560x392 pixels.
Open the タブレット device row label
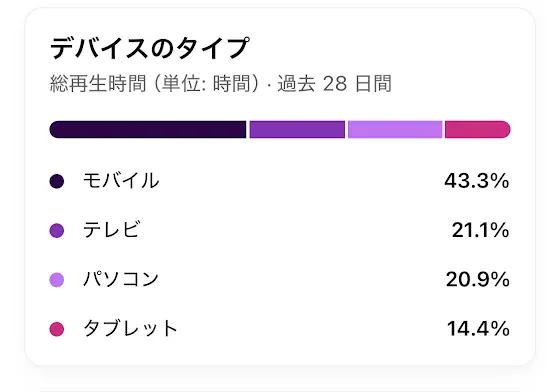click(130, 328)
